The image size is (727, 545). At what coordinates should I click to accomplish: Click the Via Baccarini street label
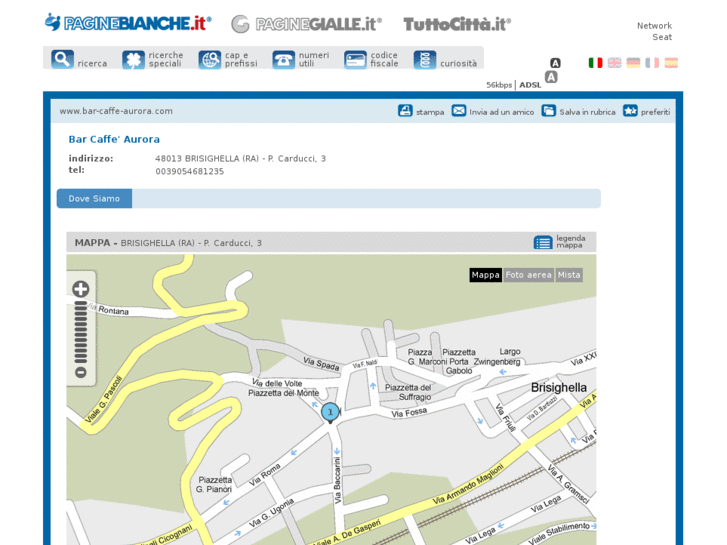[x=338, y=480]
